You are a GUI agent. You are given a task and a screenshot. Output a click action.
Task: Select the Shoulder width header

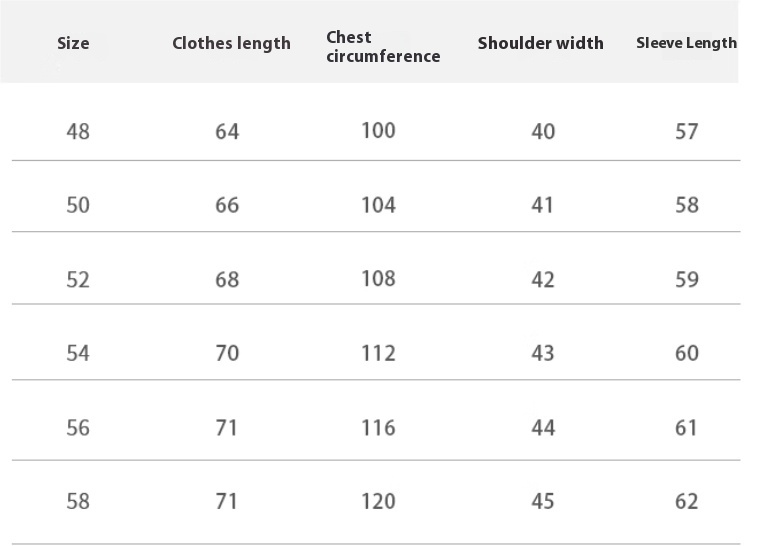540,43
